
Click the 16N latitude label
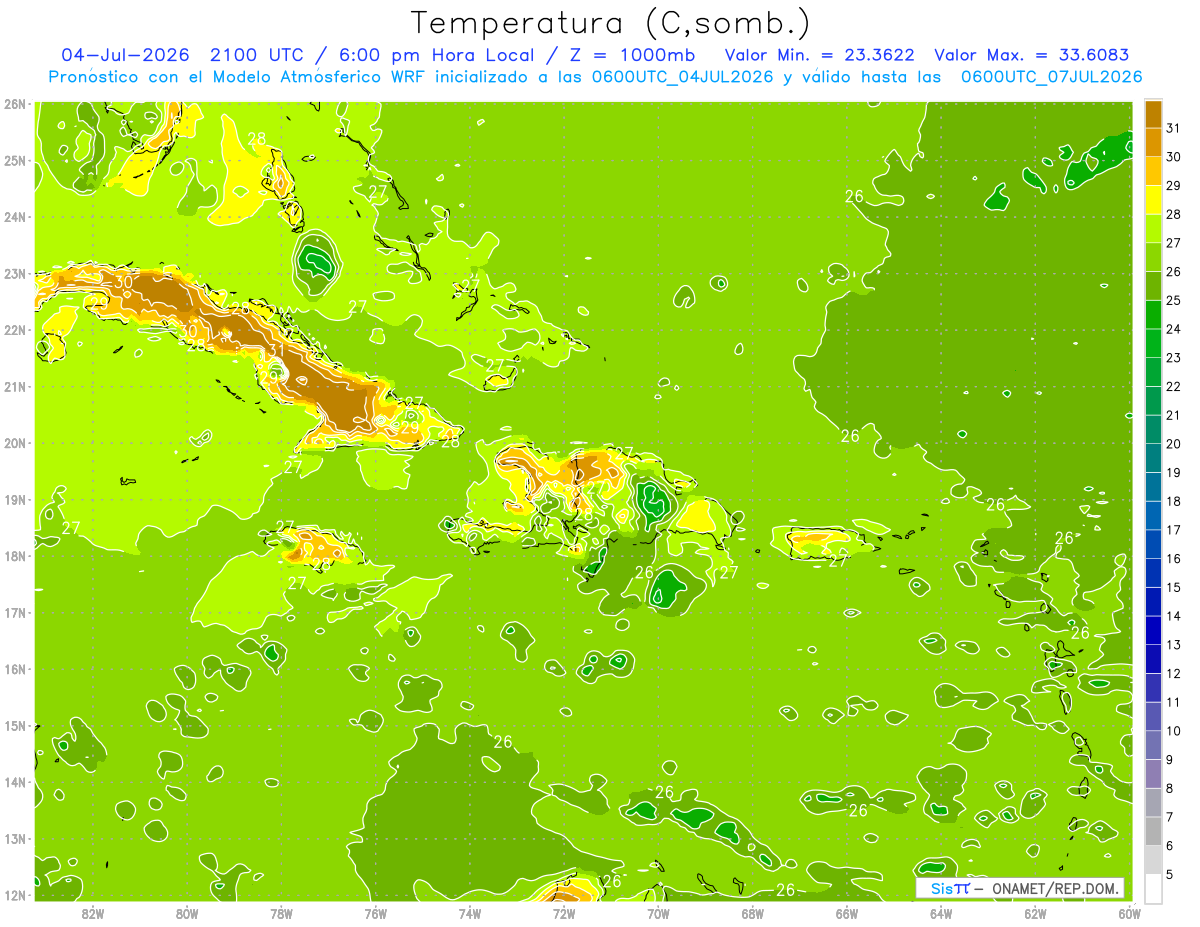(x=14, y=669)
